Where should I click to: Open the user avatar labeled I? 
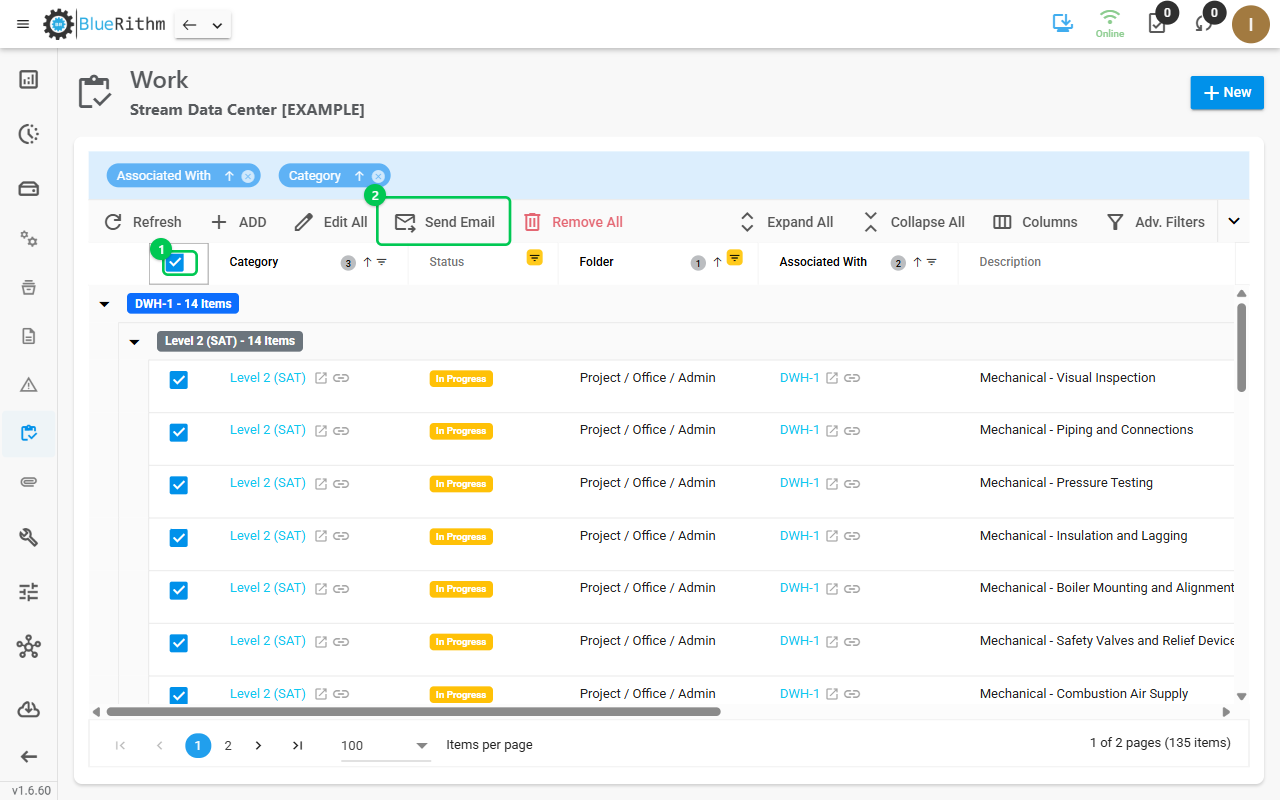[x=1251, y=24]
